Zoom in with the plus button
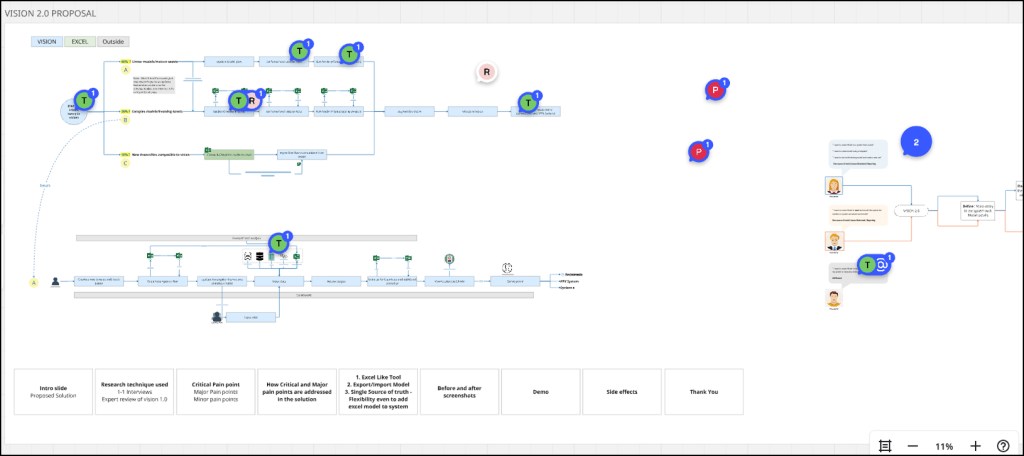The height and width of the screenshot is (456, 1024). 976,445
